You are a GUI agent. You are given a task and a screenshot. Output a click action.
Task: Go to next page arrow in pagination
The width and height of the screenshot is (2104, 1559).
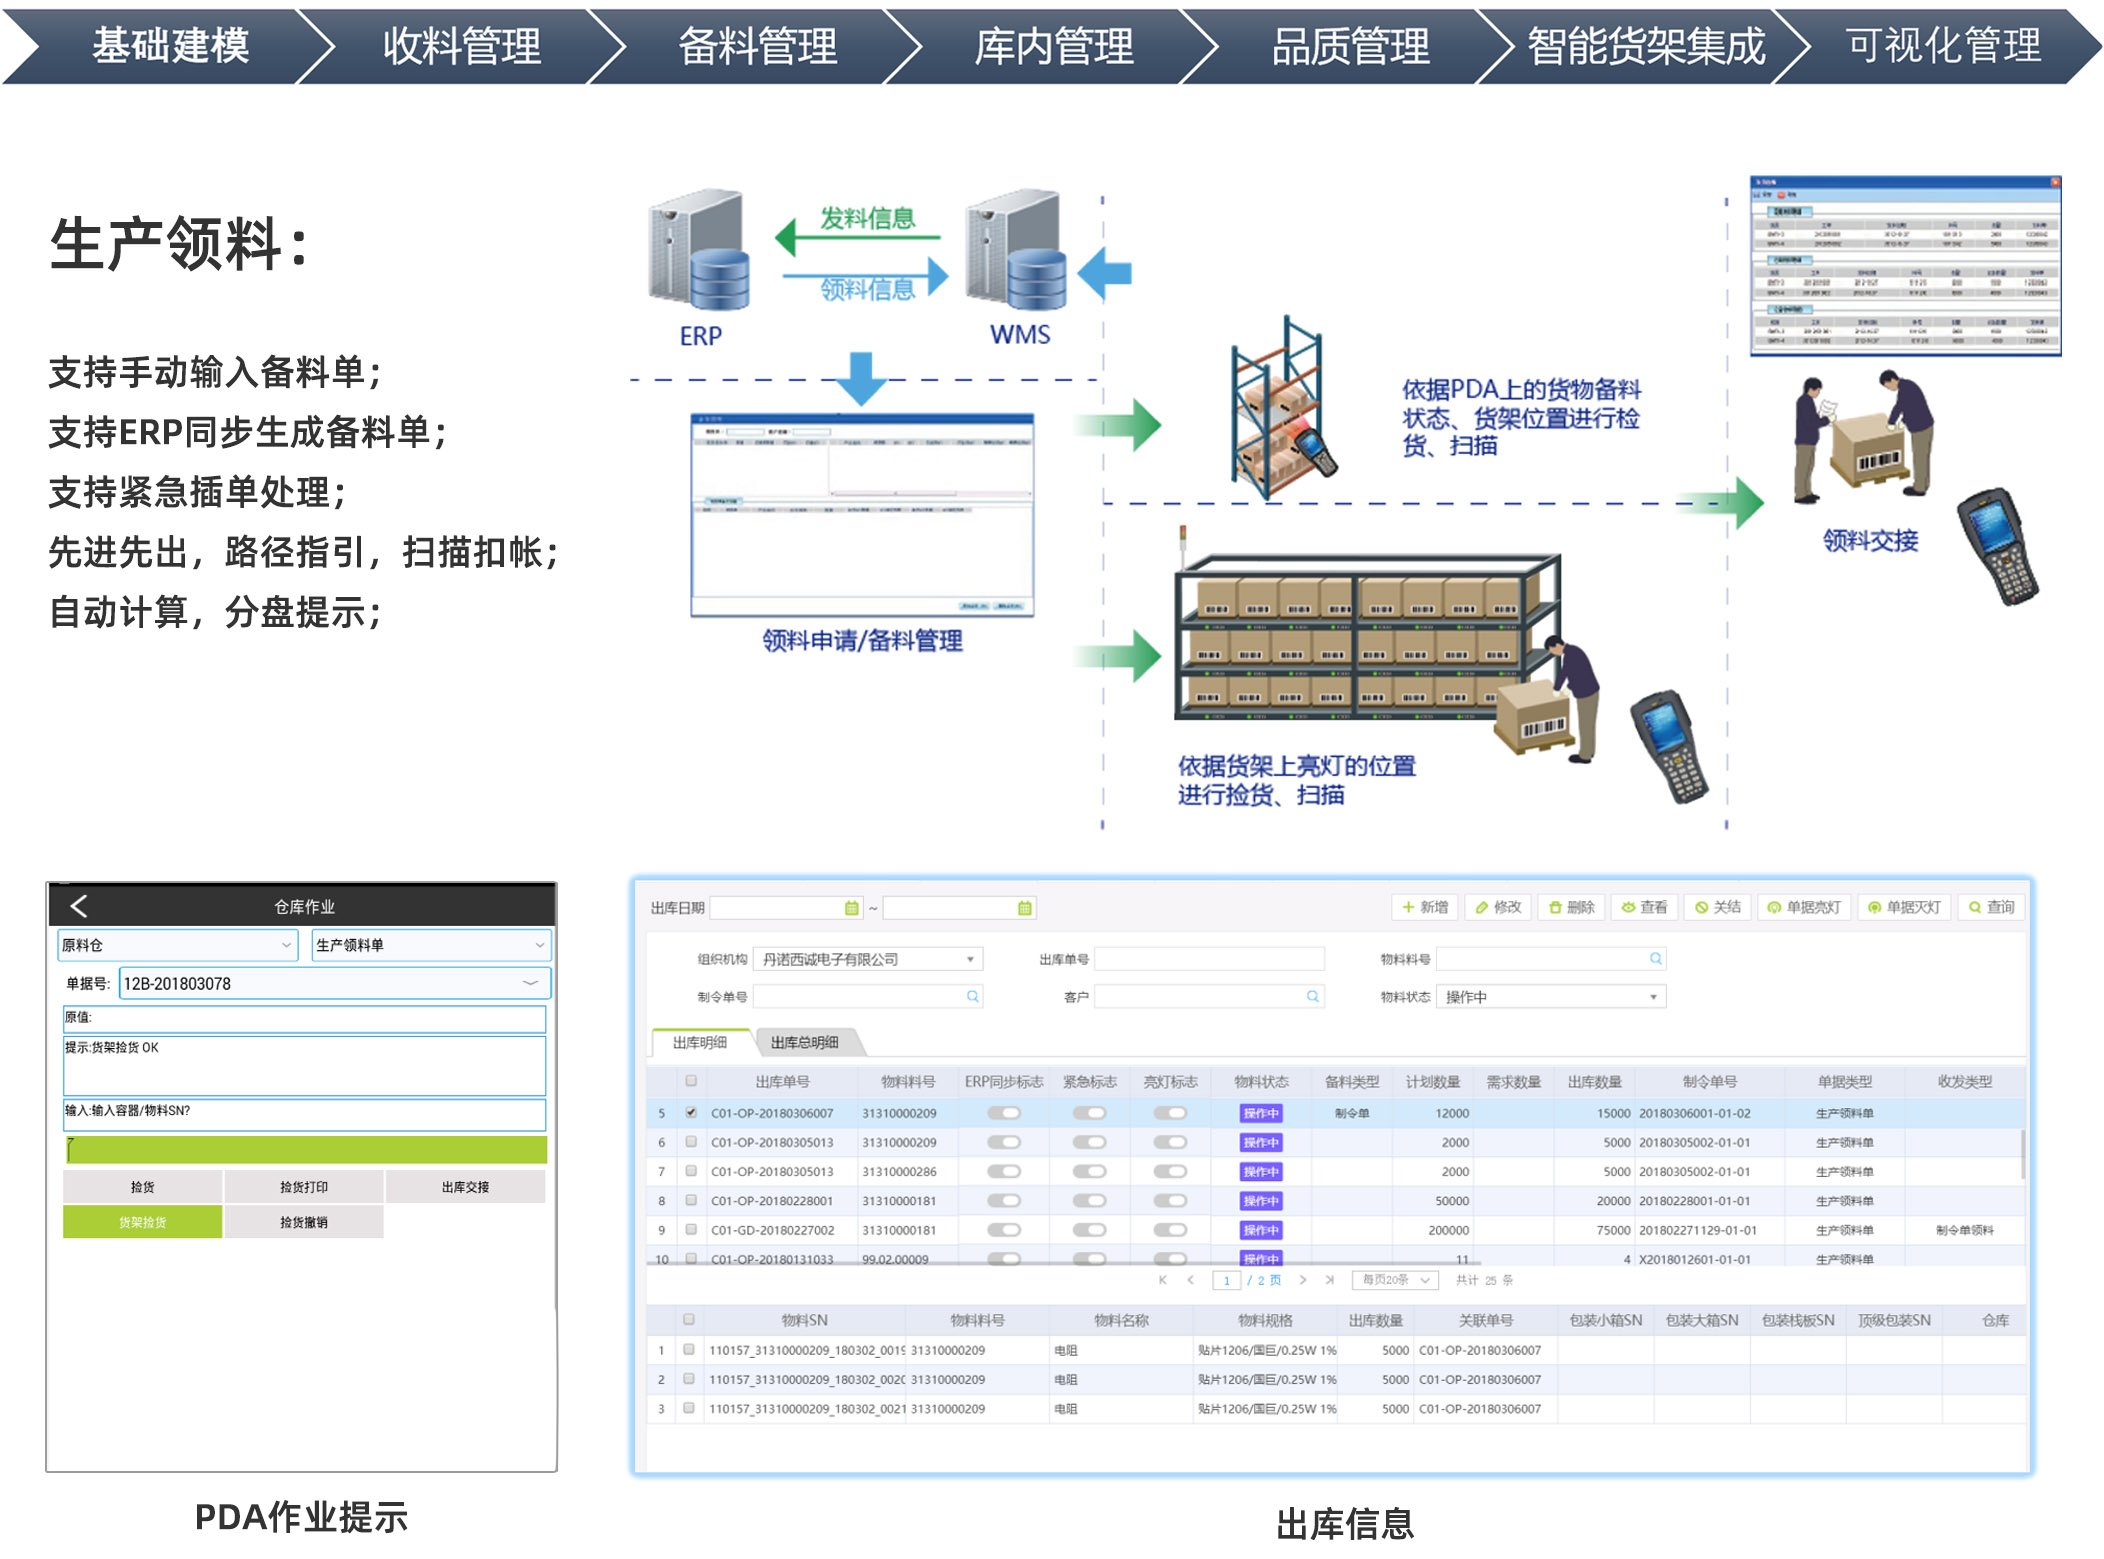tap(1302, 1280)
